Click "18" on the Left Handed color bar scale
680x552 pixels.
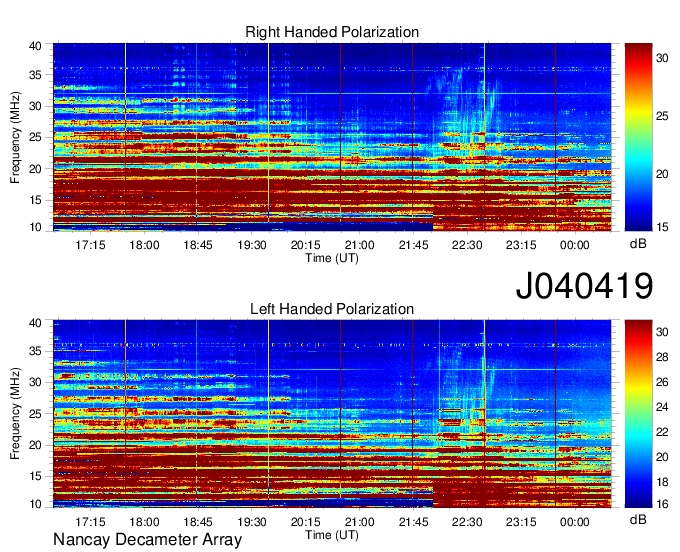[662, 482]
